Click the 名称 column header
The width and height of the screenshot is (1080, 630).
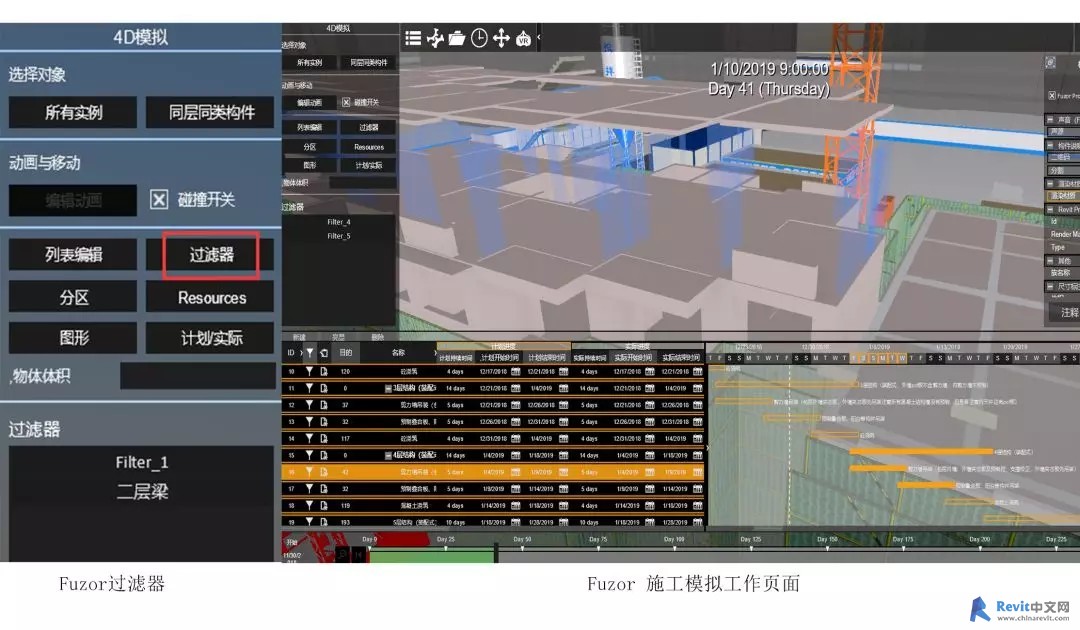point(398,353)
